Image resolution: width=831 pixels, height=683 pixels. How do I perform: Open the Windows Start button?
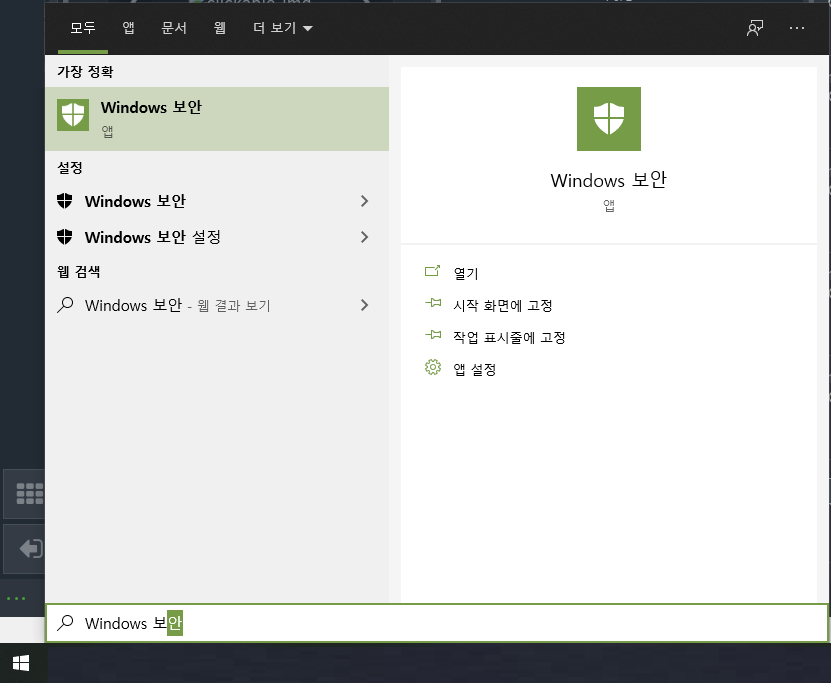tap(21, 663)
